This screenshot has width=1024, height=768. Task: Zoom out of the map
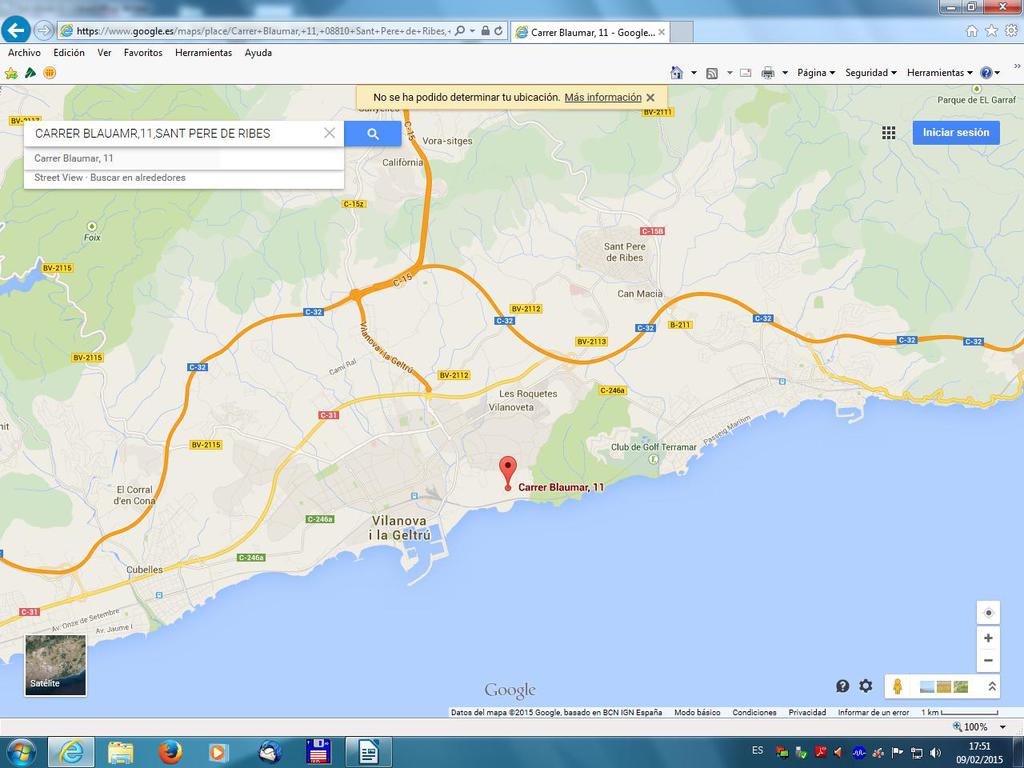point(988,660)
